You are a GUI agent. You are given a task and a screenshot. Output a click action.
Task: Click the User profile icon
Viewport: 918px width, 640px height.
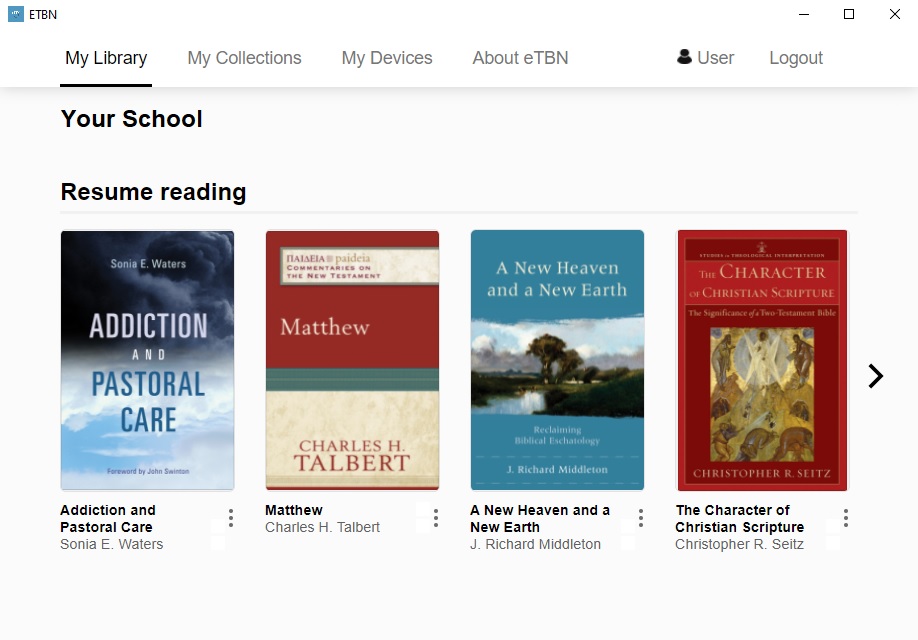point(684,57)
